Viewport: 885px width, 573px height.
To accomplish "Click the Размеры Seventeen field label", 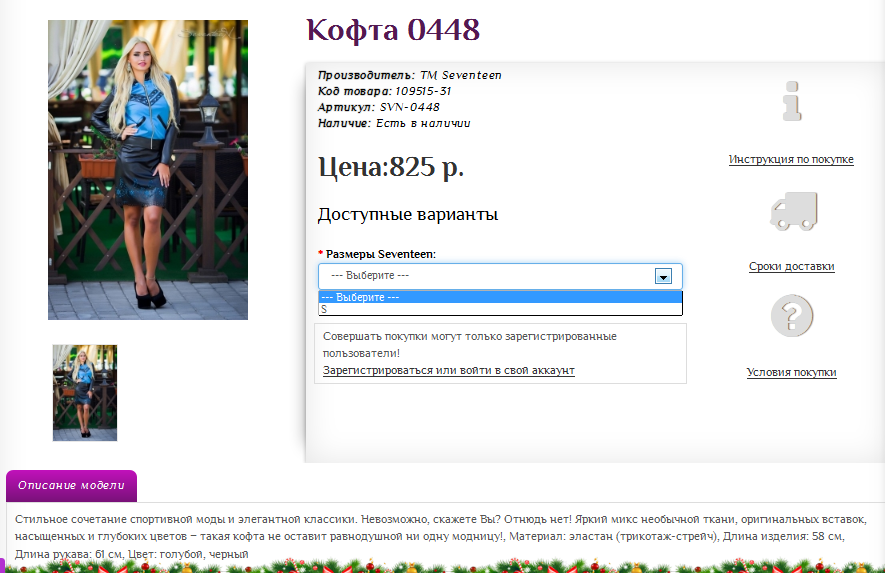I will pos(381,254).
